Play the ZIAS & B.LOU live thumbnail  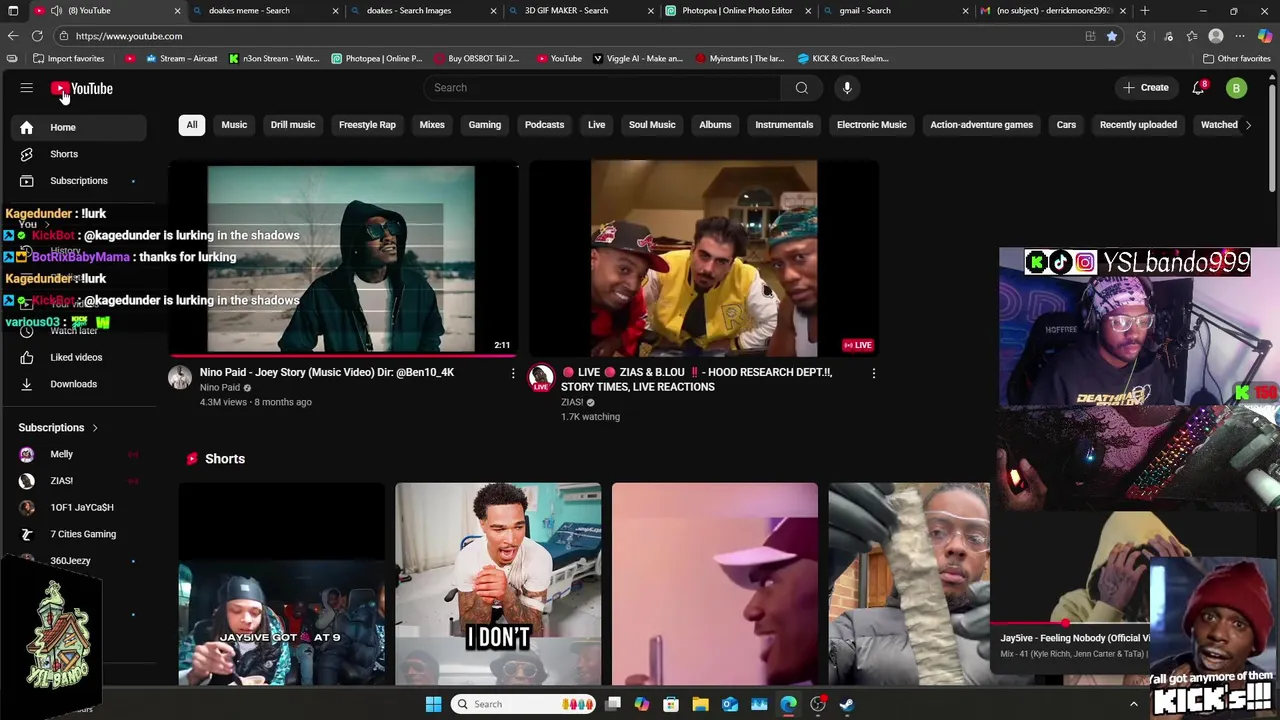703,258
